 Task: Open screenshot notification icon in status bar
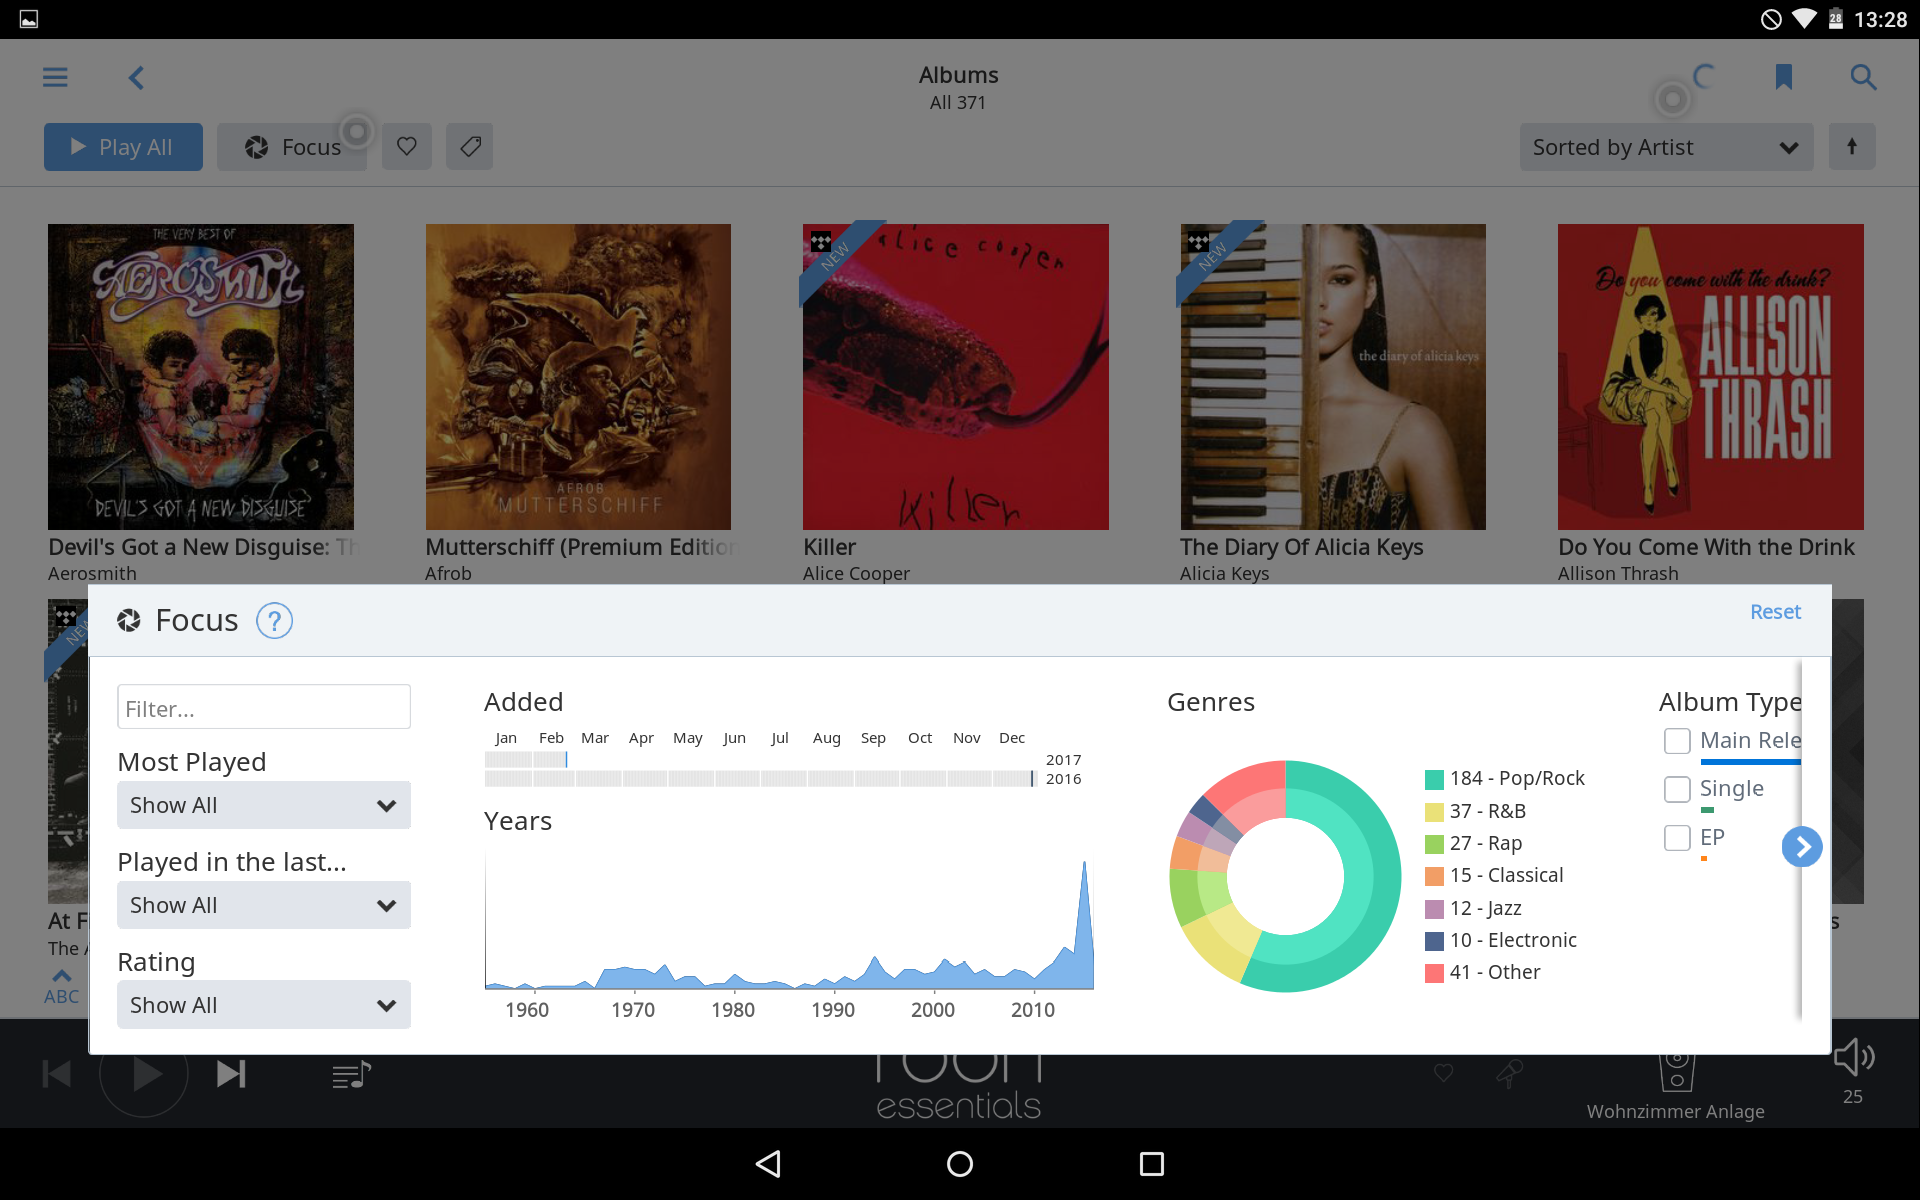pyautogui.click(x=29, y=19)
